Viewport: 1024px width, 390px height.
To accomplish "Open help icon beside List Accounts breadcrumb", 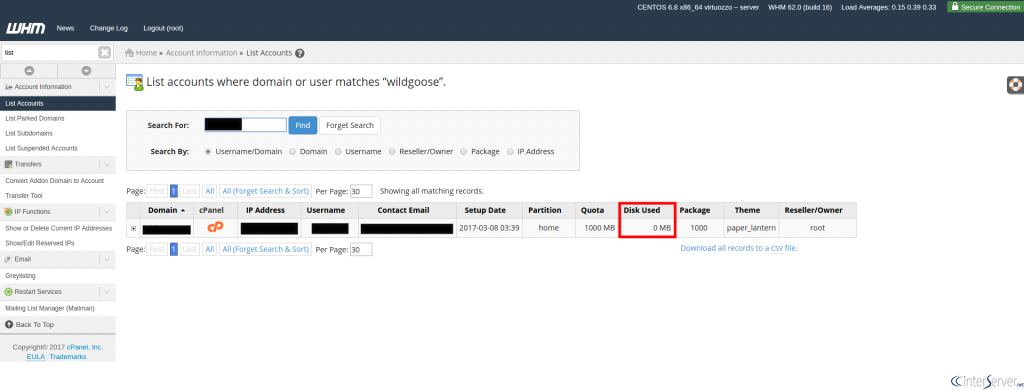I will tap(299, 53).
